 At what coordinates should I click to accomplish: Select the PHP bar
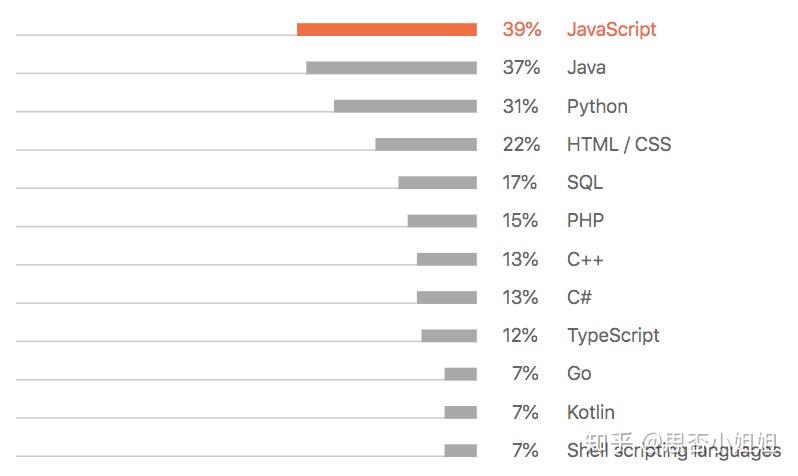(x=442, y=220)
